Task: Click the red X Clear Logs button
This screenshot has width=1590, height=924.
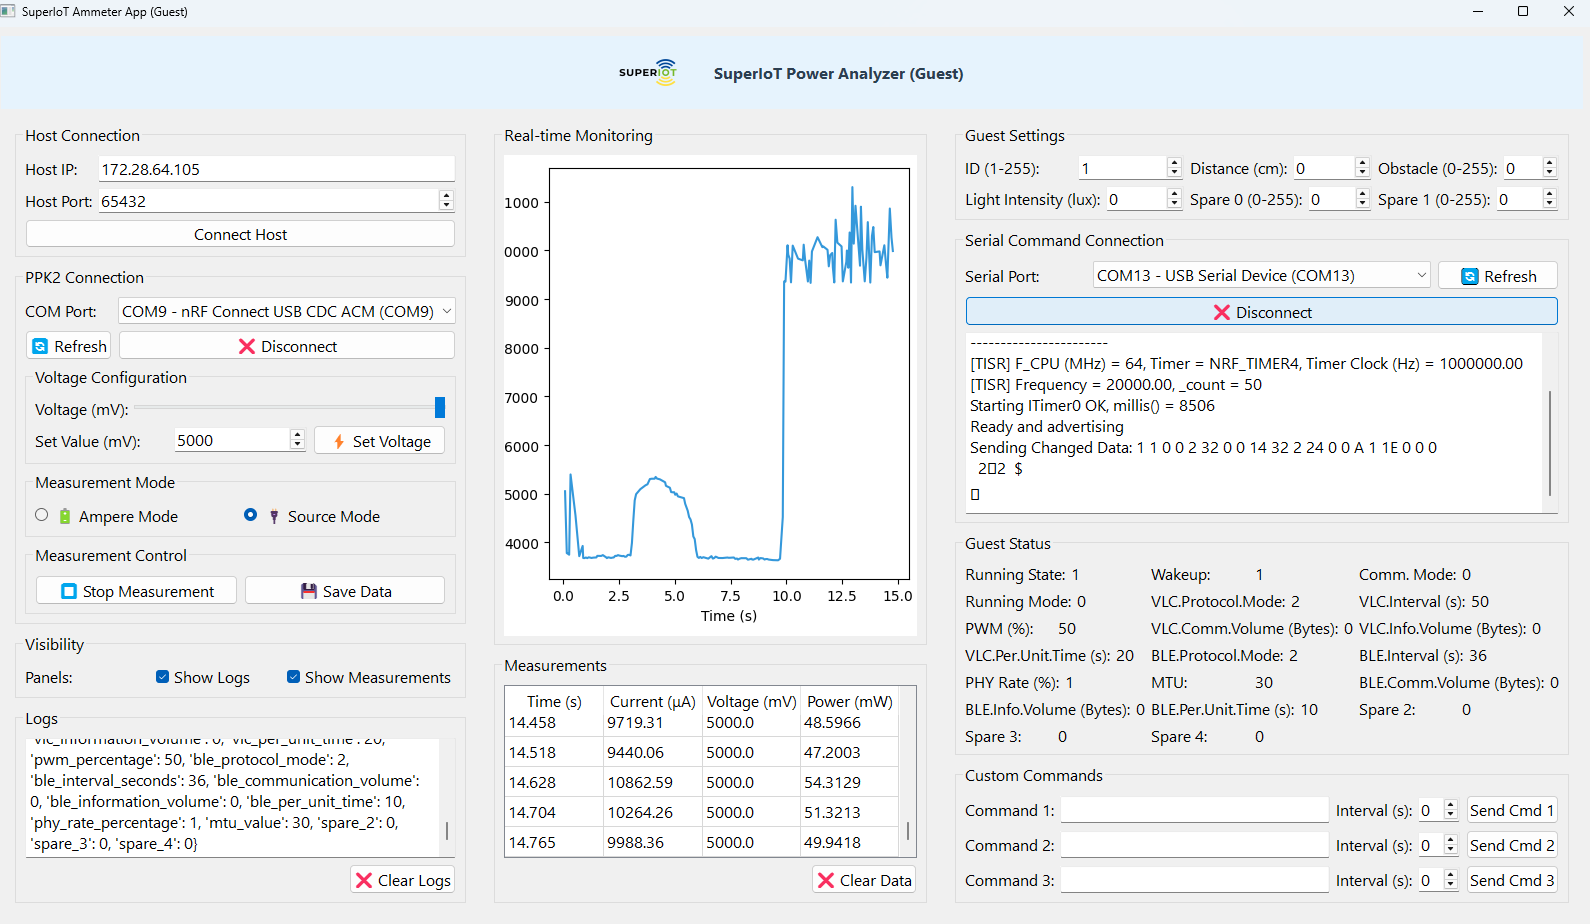Action: click(403, 880)
